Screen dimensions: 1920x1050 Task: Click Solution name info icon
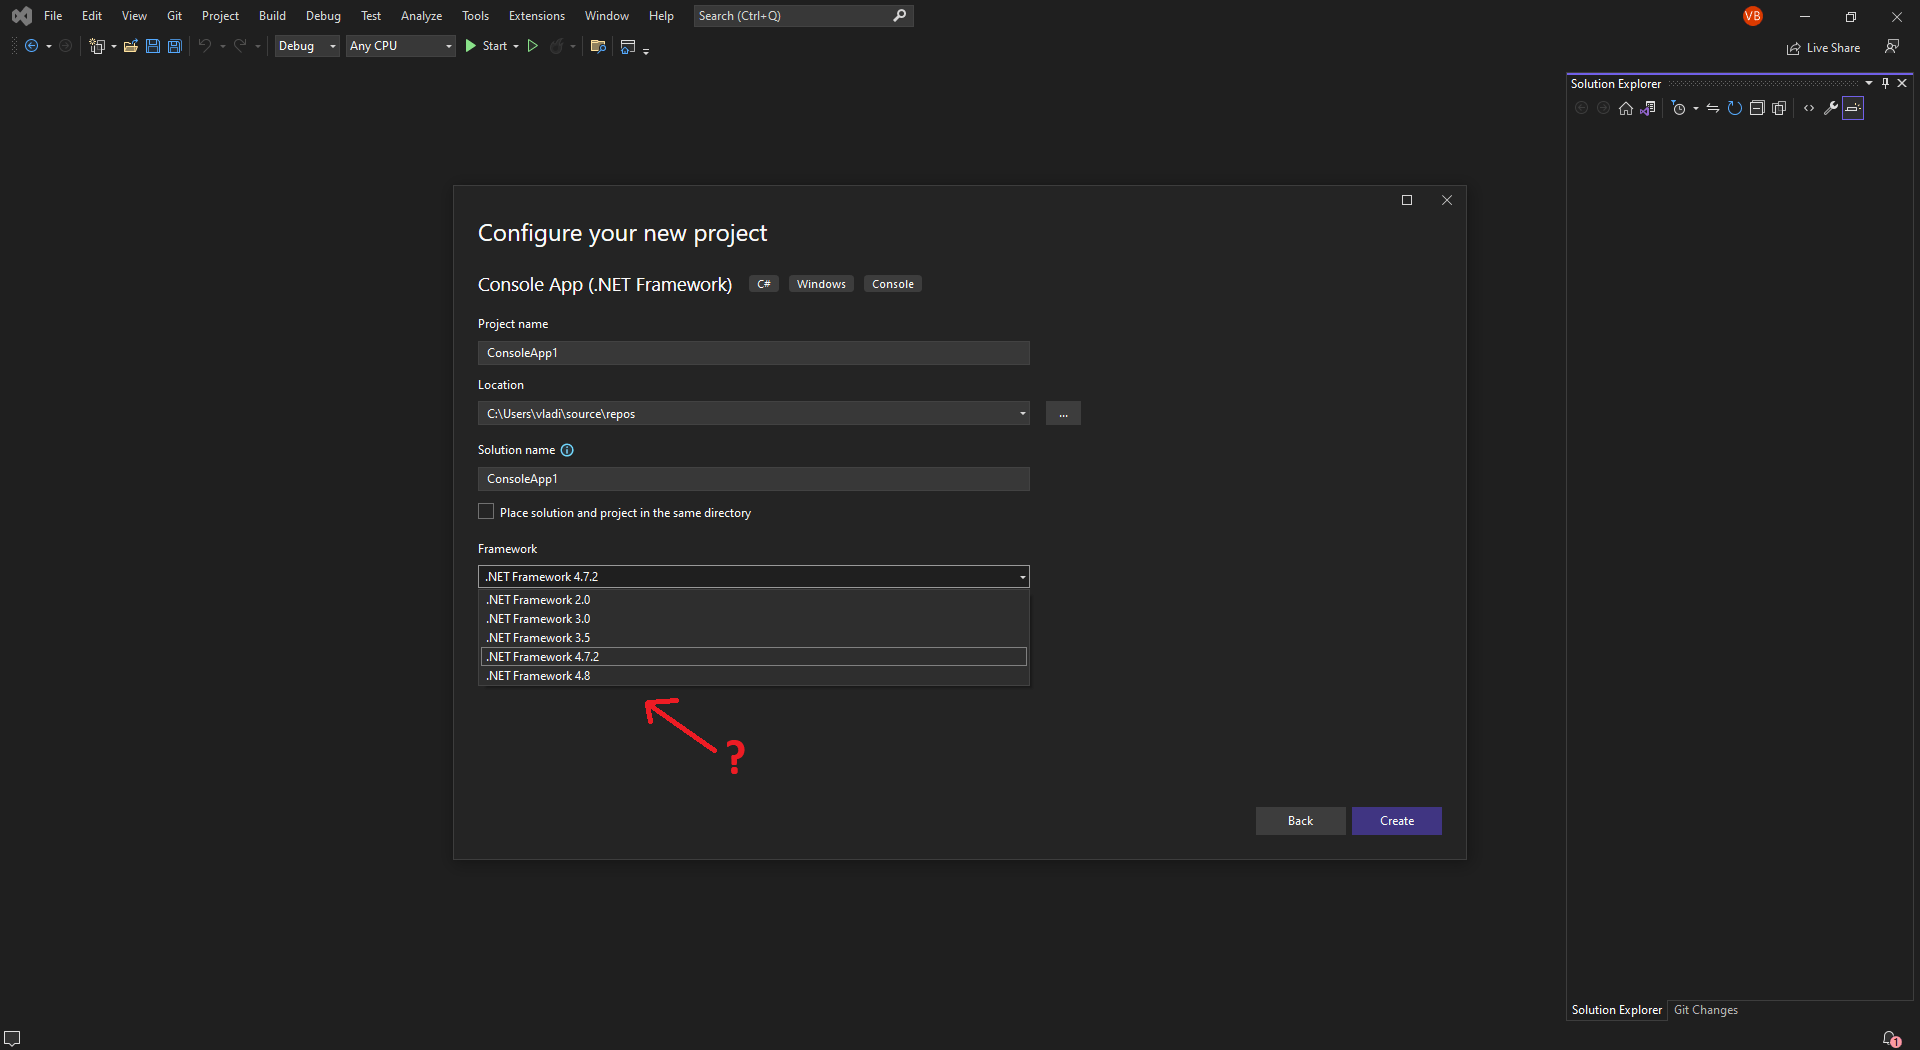point(567,450)
